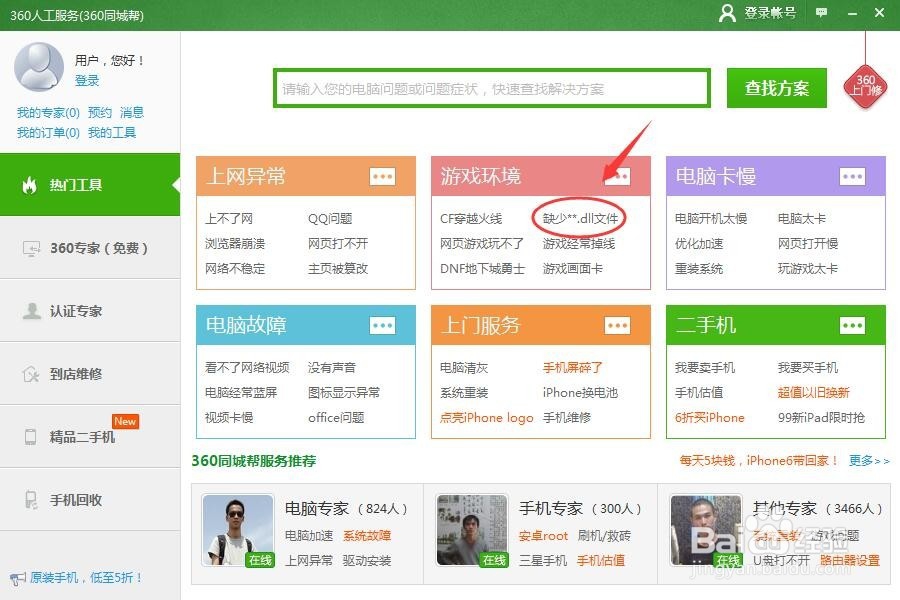Open 手机回收 sidebar tab
This screenshot has width=900, height=600.
click(90, 500)
